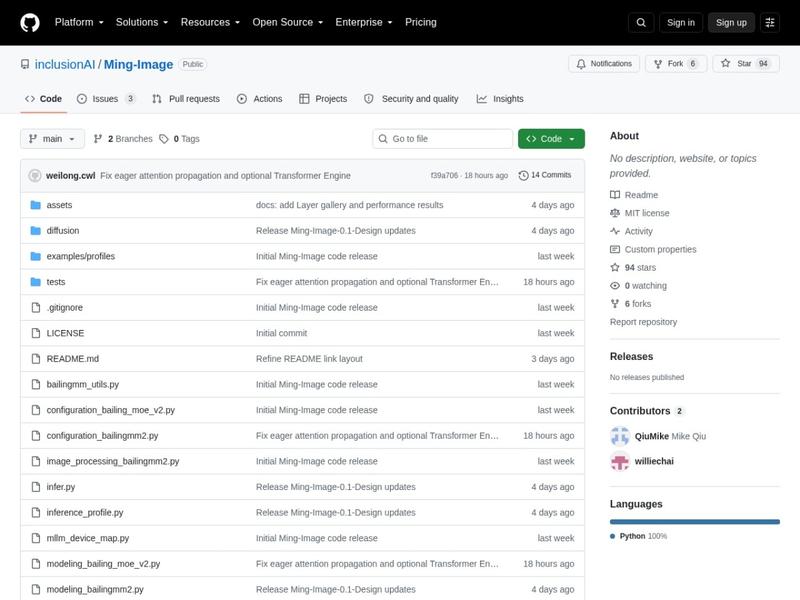Click the LICENSE file icon

pyautogui.click(x=36, y=333)
